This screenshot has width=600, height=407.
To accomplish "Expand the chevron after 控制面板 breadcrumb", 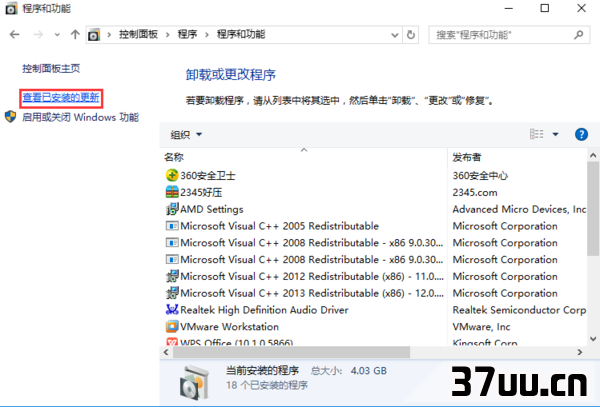I will tap(168, 35).
